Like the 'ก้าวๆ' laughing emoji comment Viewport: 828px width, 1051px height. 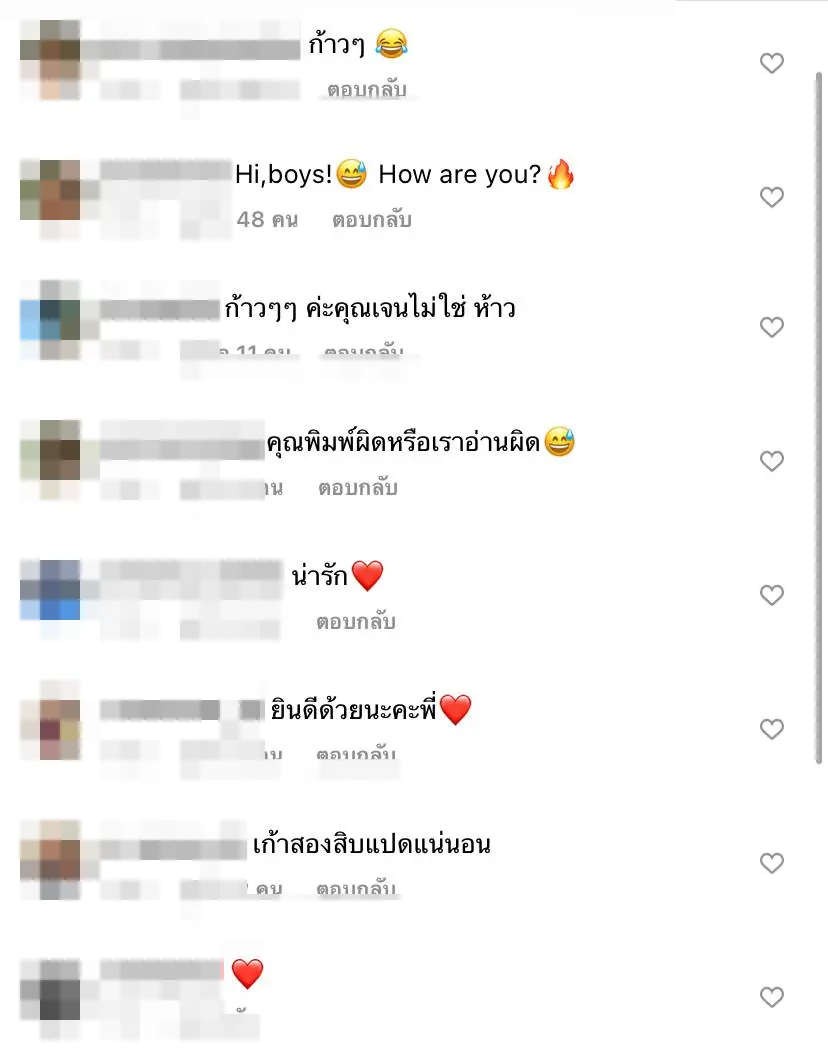pos(772,63)
